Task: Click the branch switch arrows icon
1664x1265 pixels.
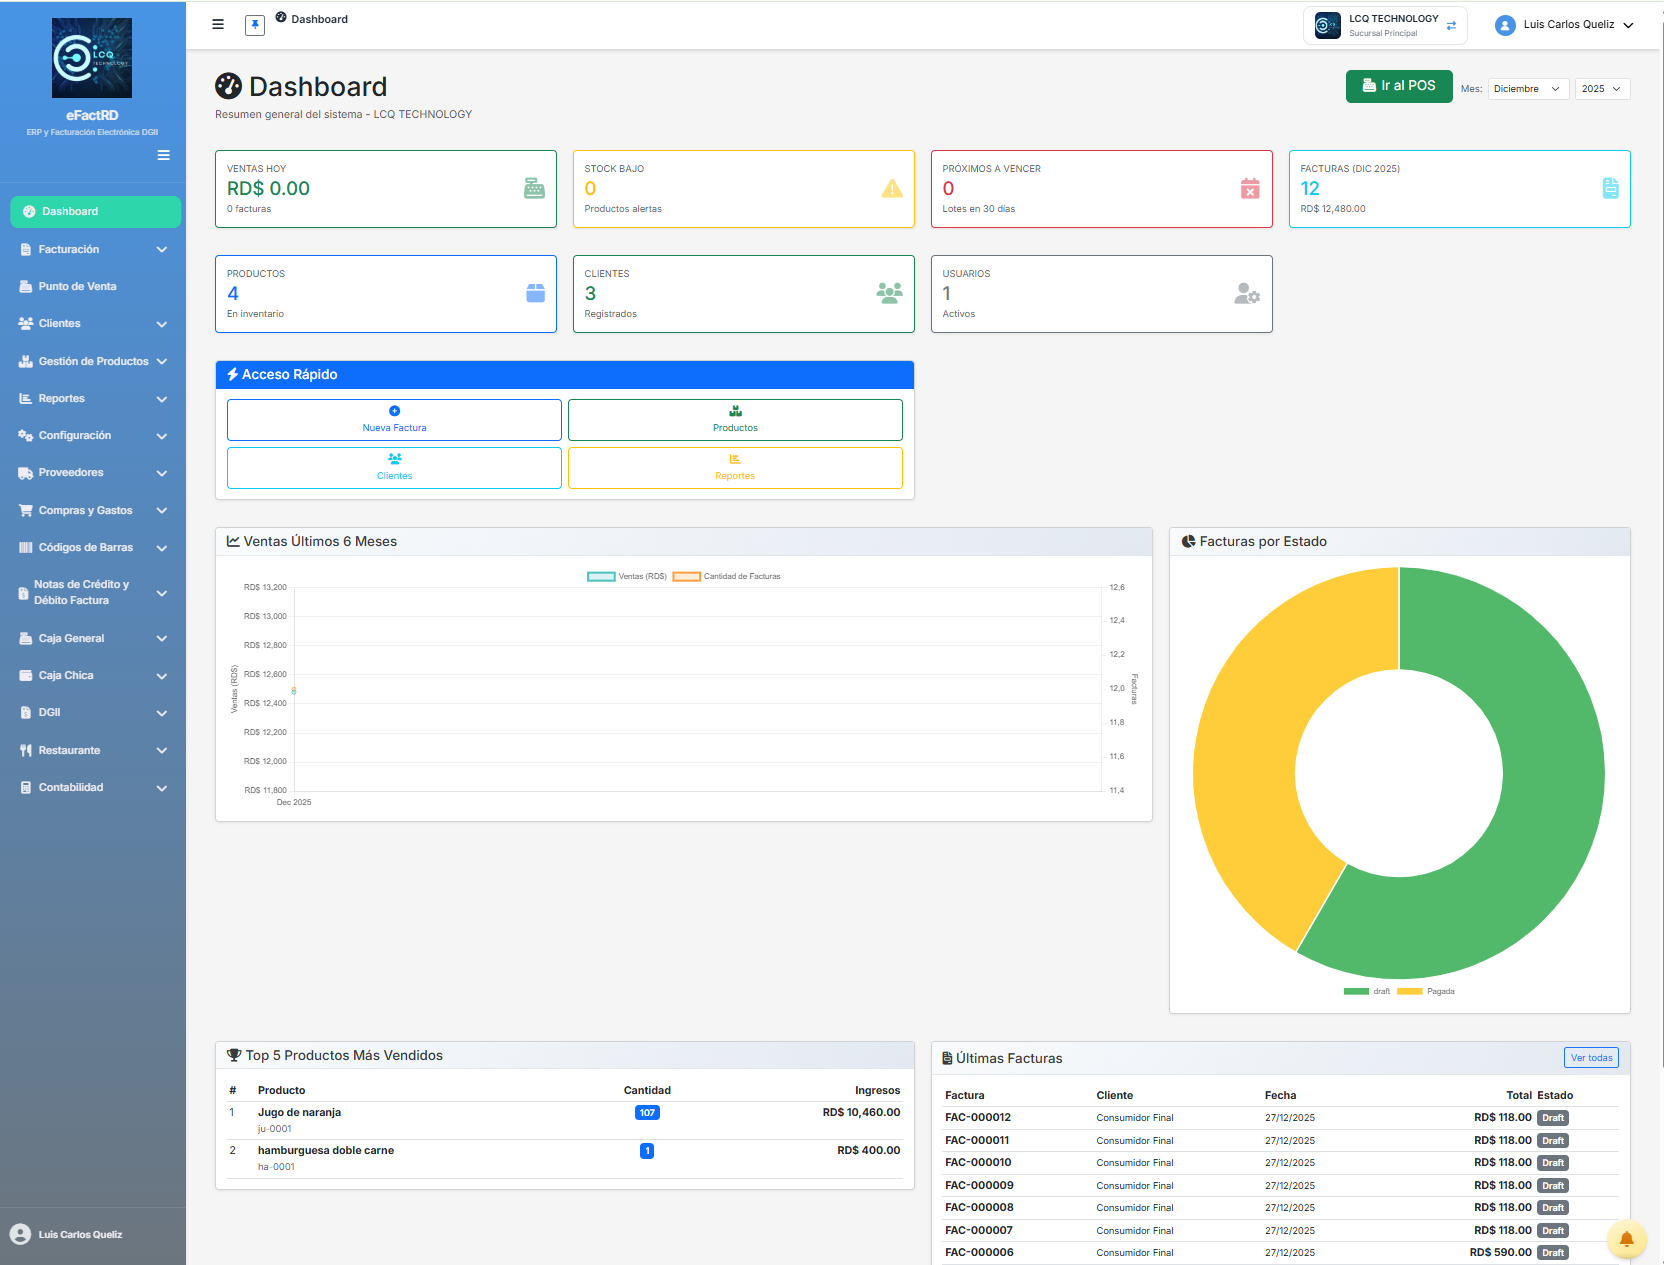Action: click(1451, 26)
